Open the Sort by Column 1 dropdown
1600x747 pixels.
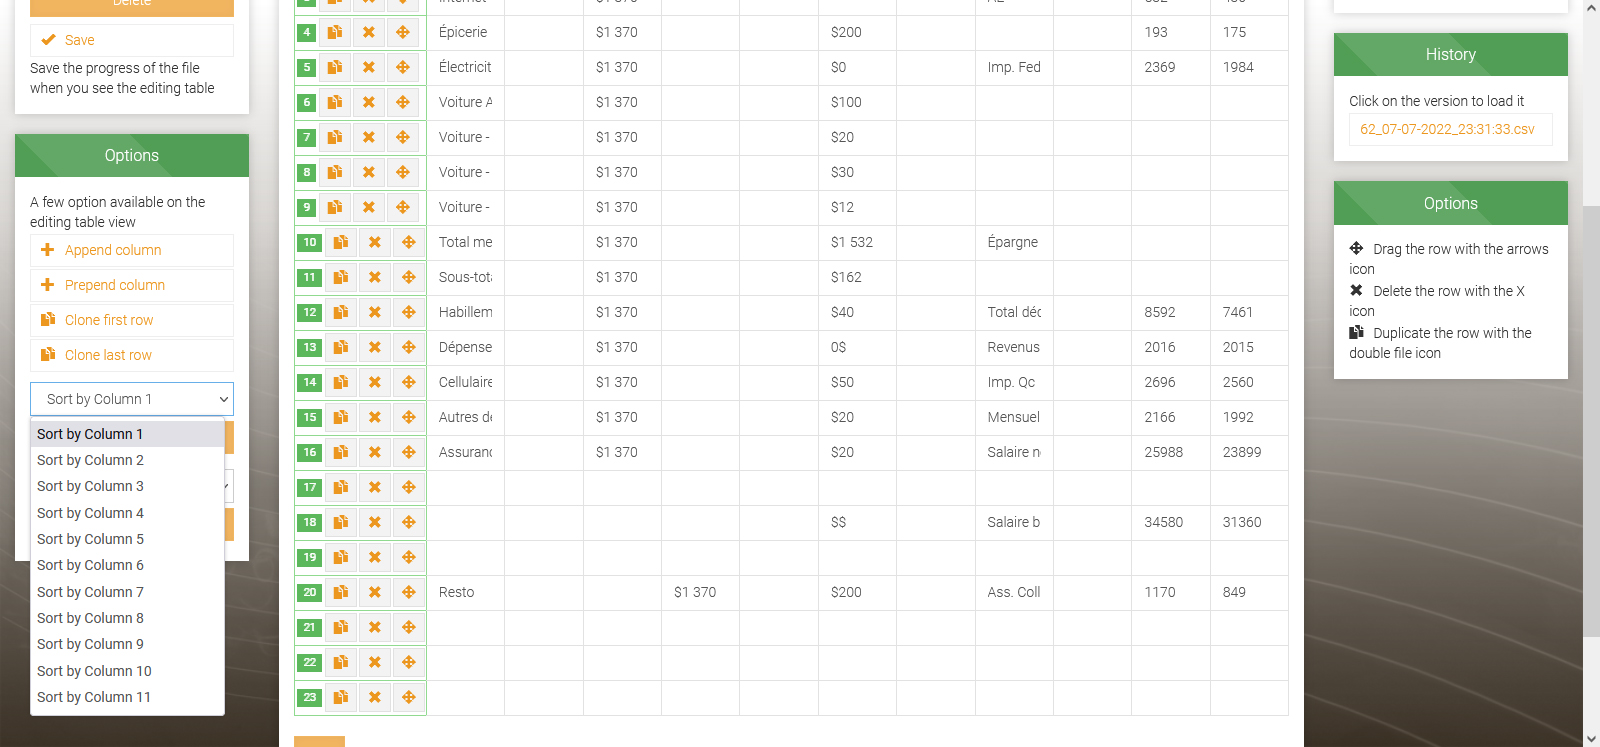click(x=132, y=399)
